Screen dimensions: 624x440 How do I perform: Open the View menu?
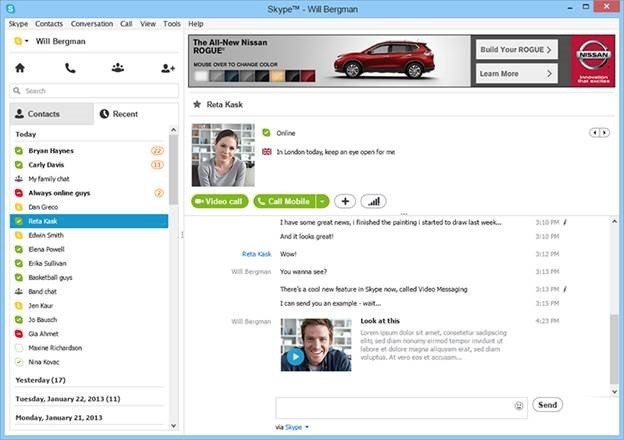pos(148,24)
